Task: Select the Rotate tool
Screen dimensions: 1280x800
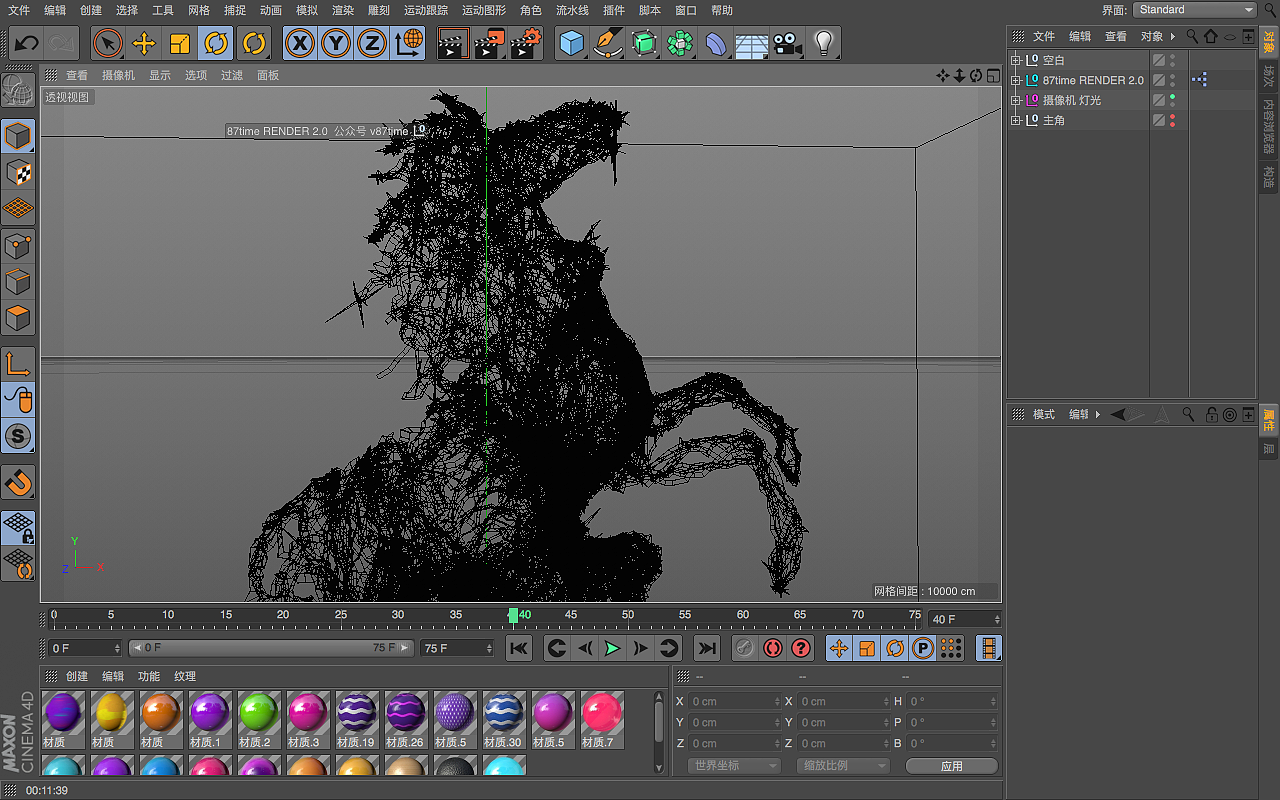Action: tap(216, 44)
